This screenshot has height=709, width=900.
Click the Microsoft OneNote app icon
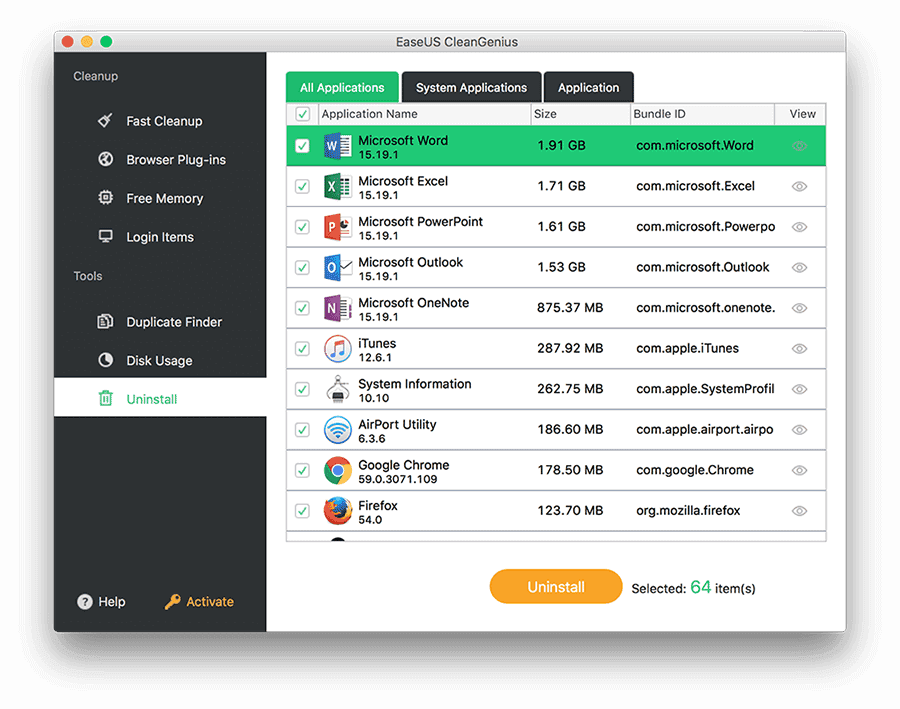pyautogui.click(x=338, y=308)
